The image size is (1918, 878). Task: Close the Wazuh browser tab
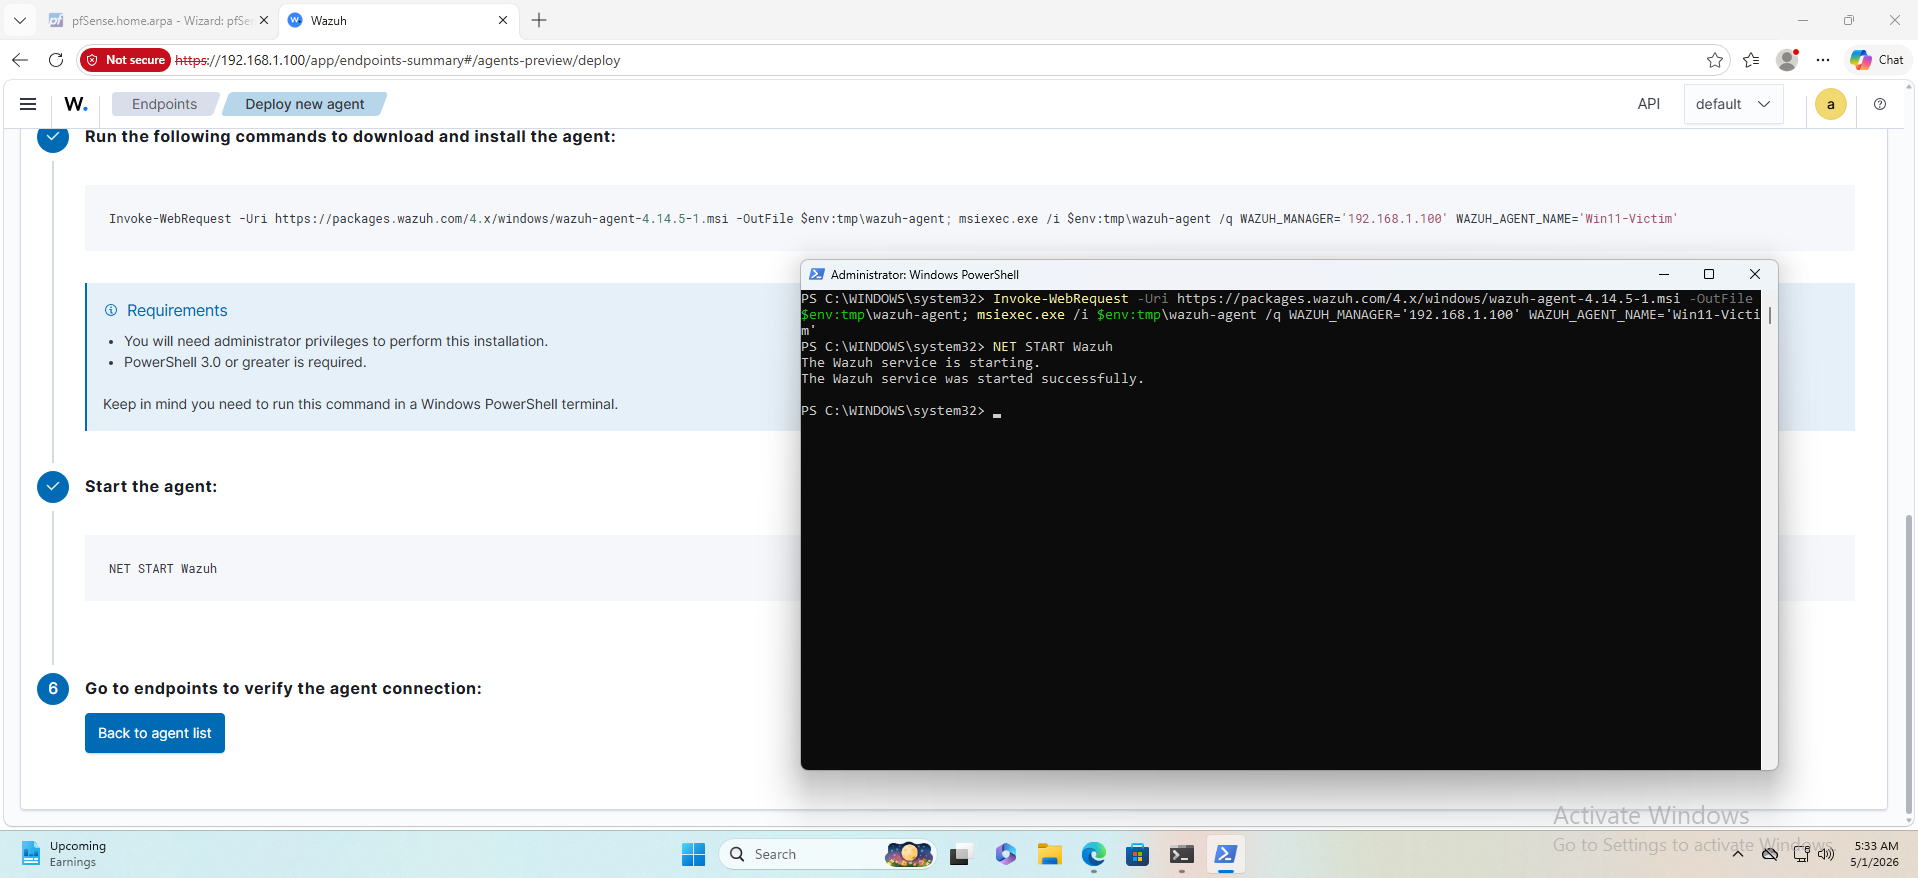click(503, 20)
